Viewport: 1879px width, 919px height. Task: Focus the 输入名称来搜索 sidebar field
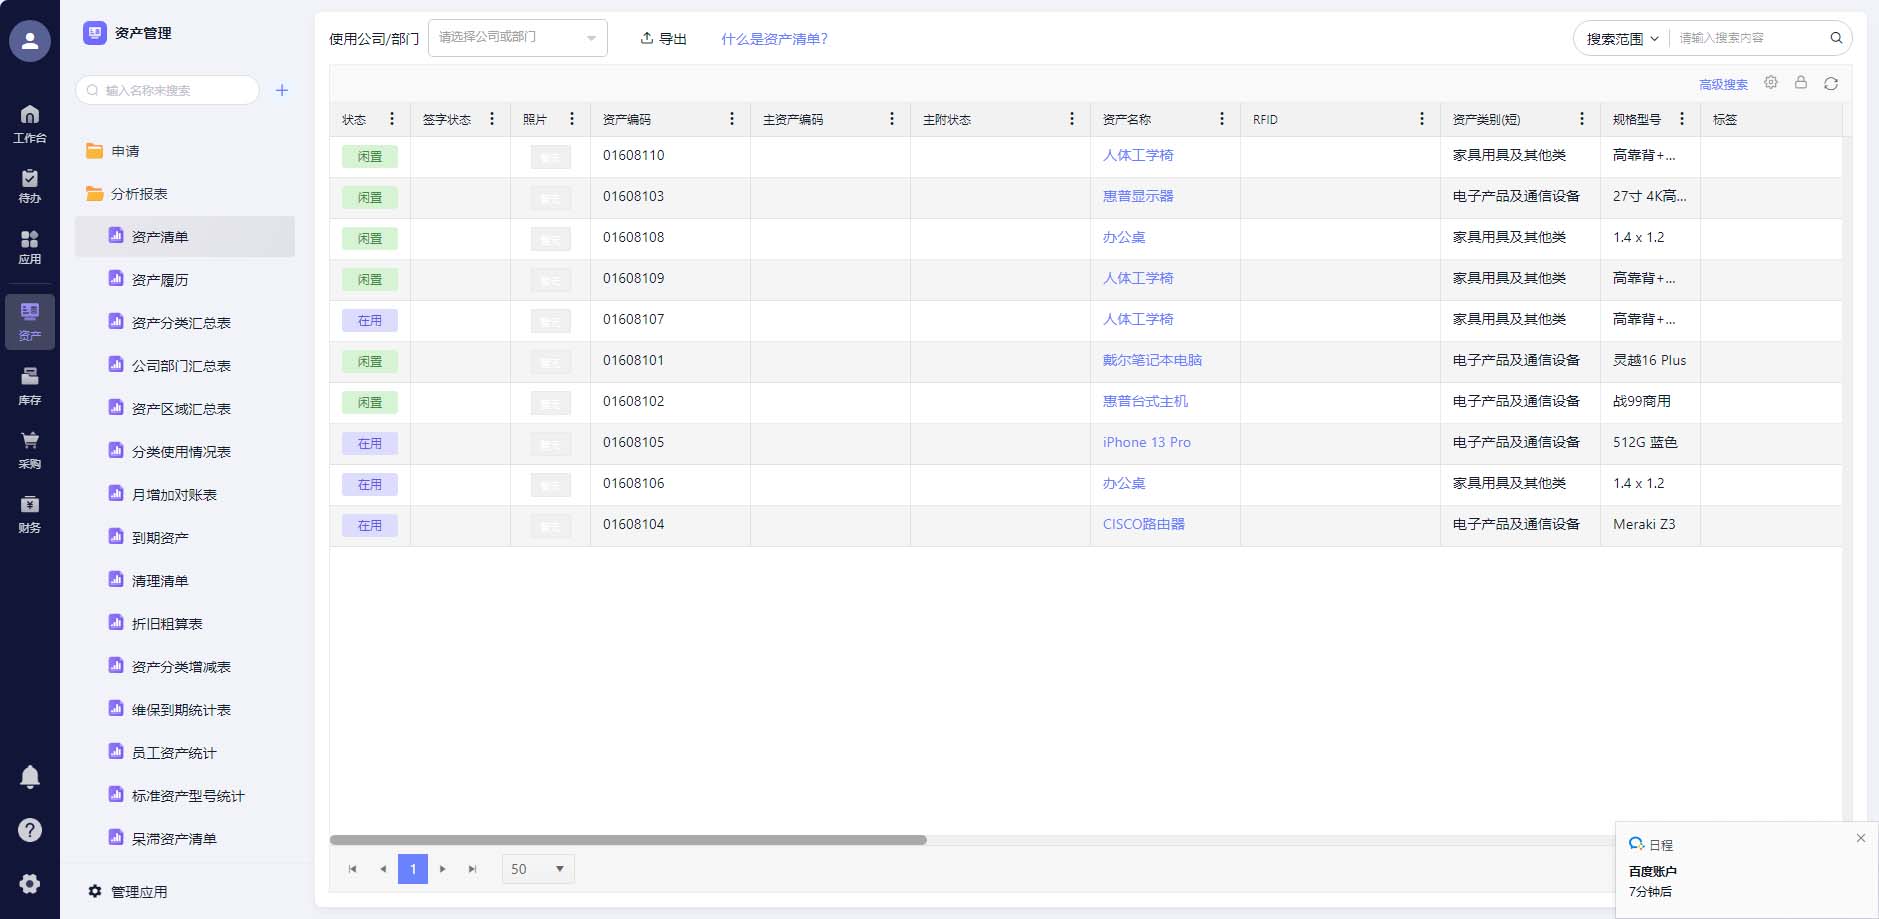pos(167,90)
